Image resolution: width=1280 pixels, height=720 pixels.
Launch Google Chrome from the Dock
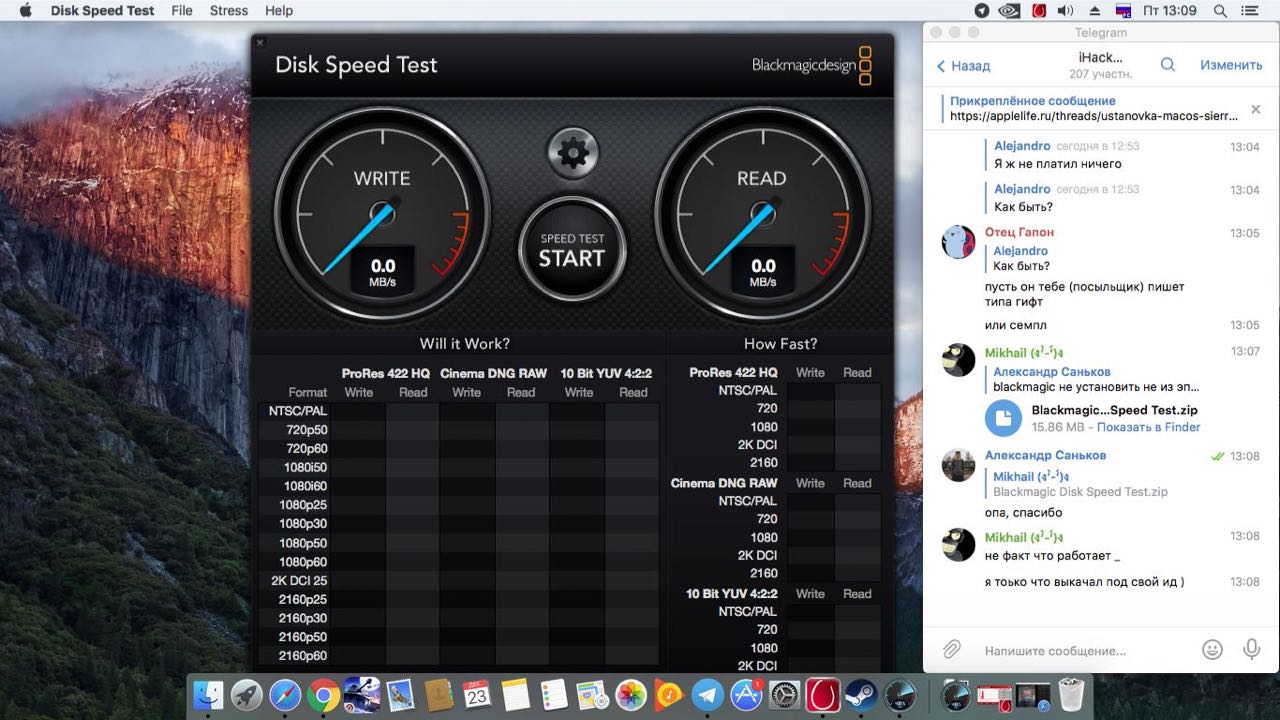pyautogui.click(x=323, y=695)
